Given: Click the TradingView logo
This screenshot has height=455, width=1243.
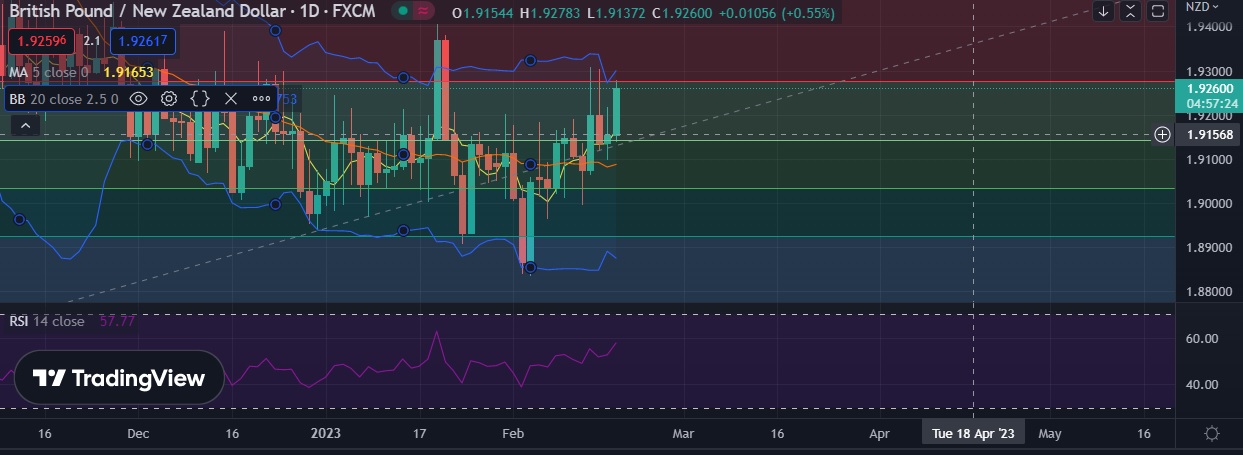Looking at the screenshot, I should pos(119,378).
